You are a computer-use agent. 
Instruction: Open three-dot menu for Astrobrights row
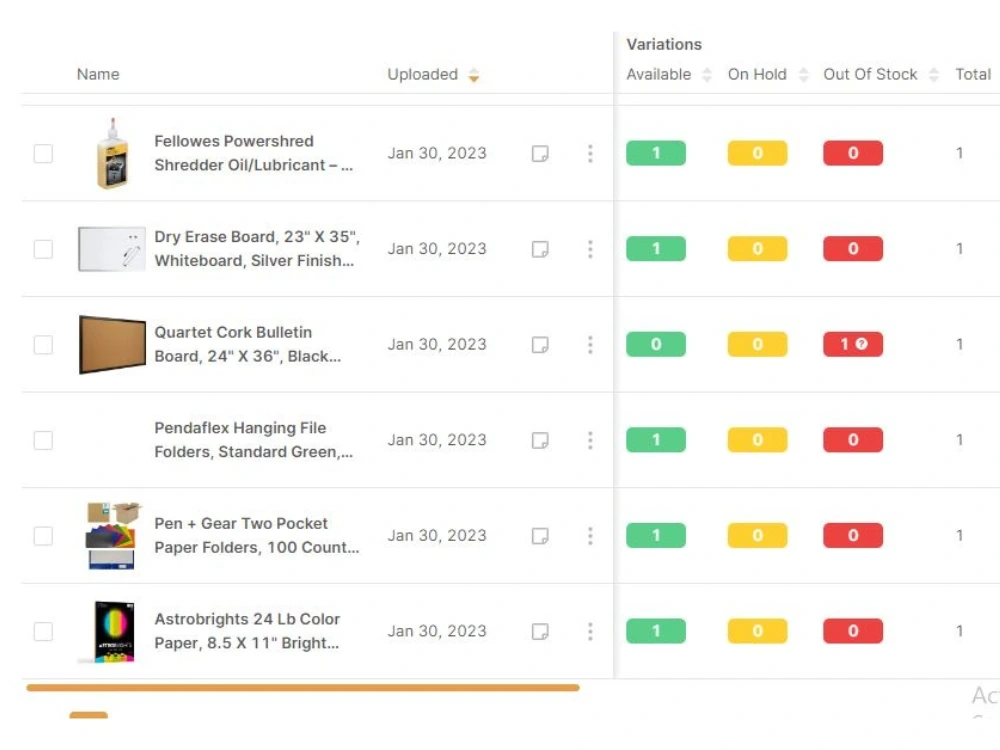coord(590,632)
